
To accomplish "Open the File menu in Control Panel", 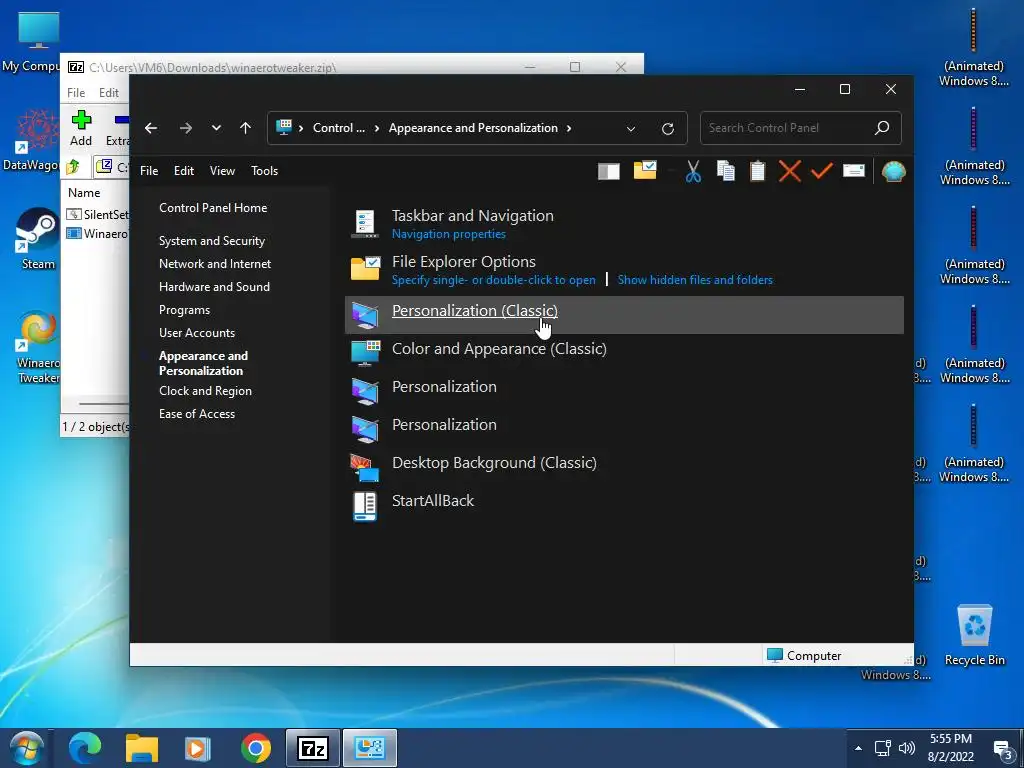I will pyautogui.click(x=149, y=170).
